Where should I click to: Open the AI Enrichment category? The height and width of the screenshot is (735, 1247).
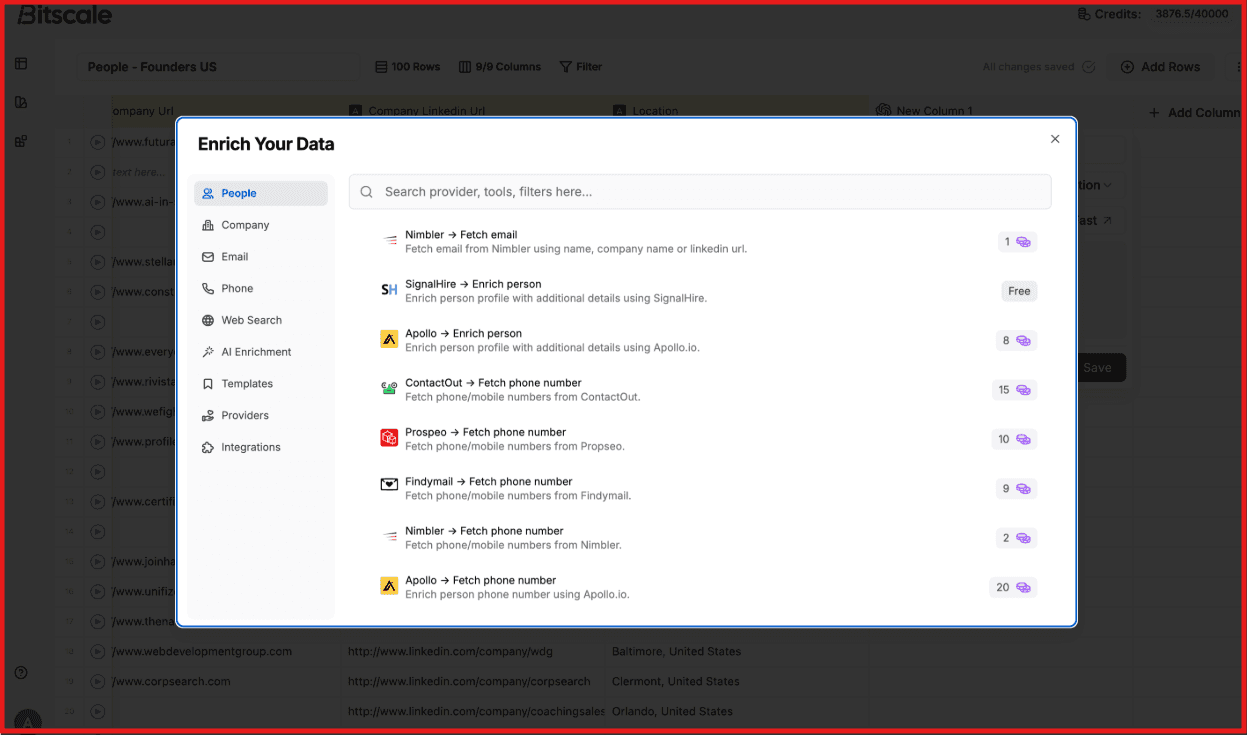(x=261, y=352)
